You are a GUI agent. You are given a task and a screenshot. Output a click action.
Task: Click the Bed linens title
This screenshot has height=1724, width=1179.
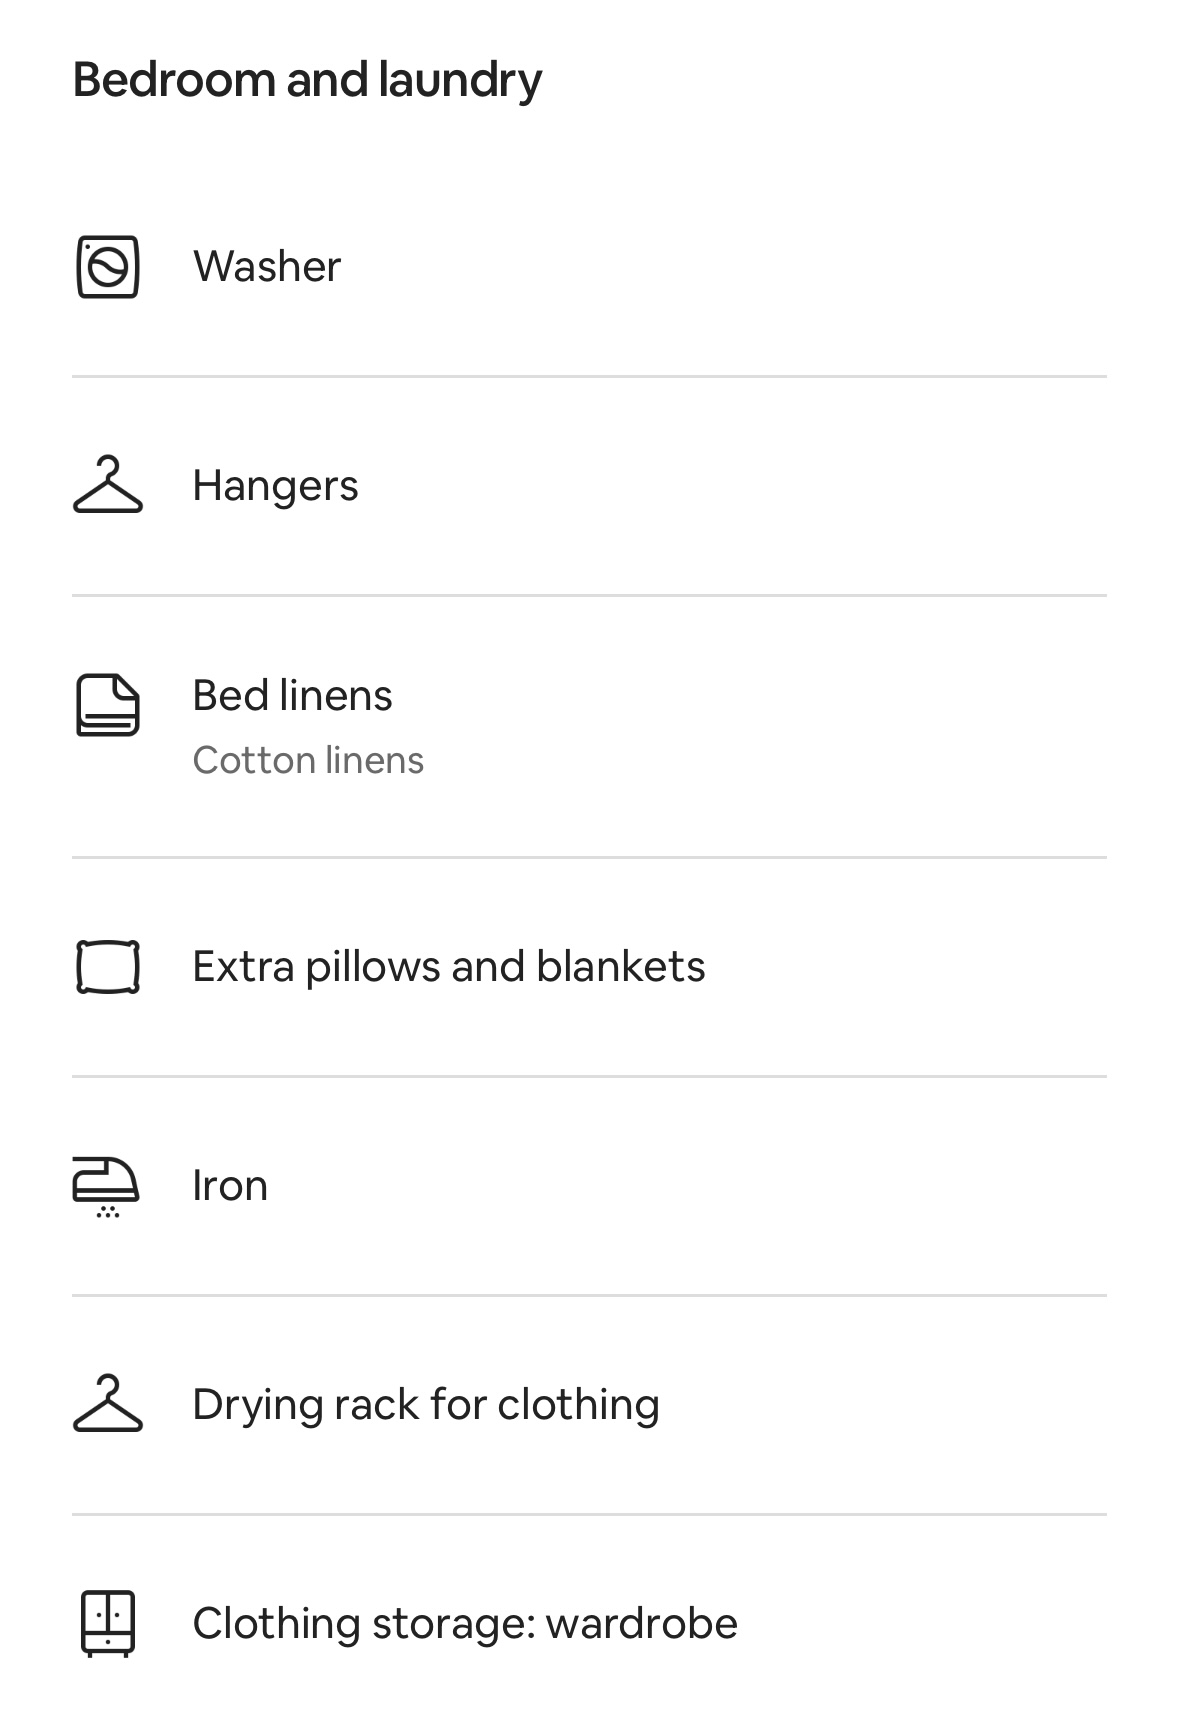pos(292,696)
